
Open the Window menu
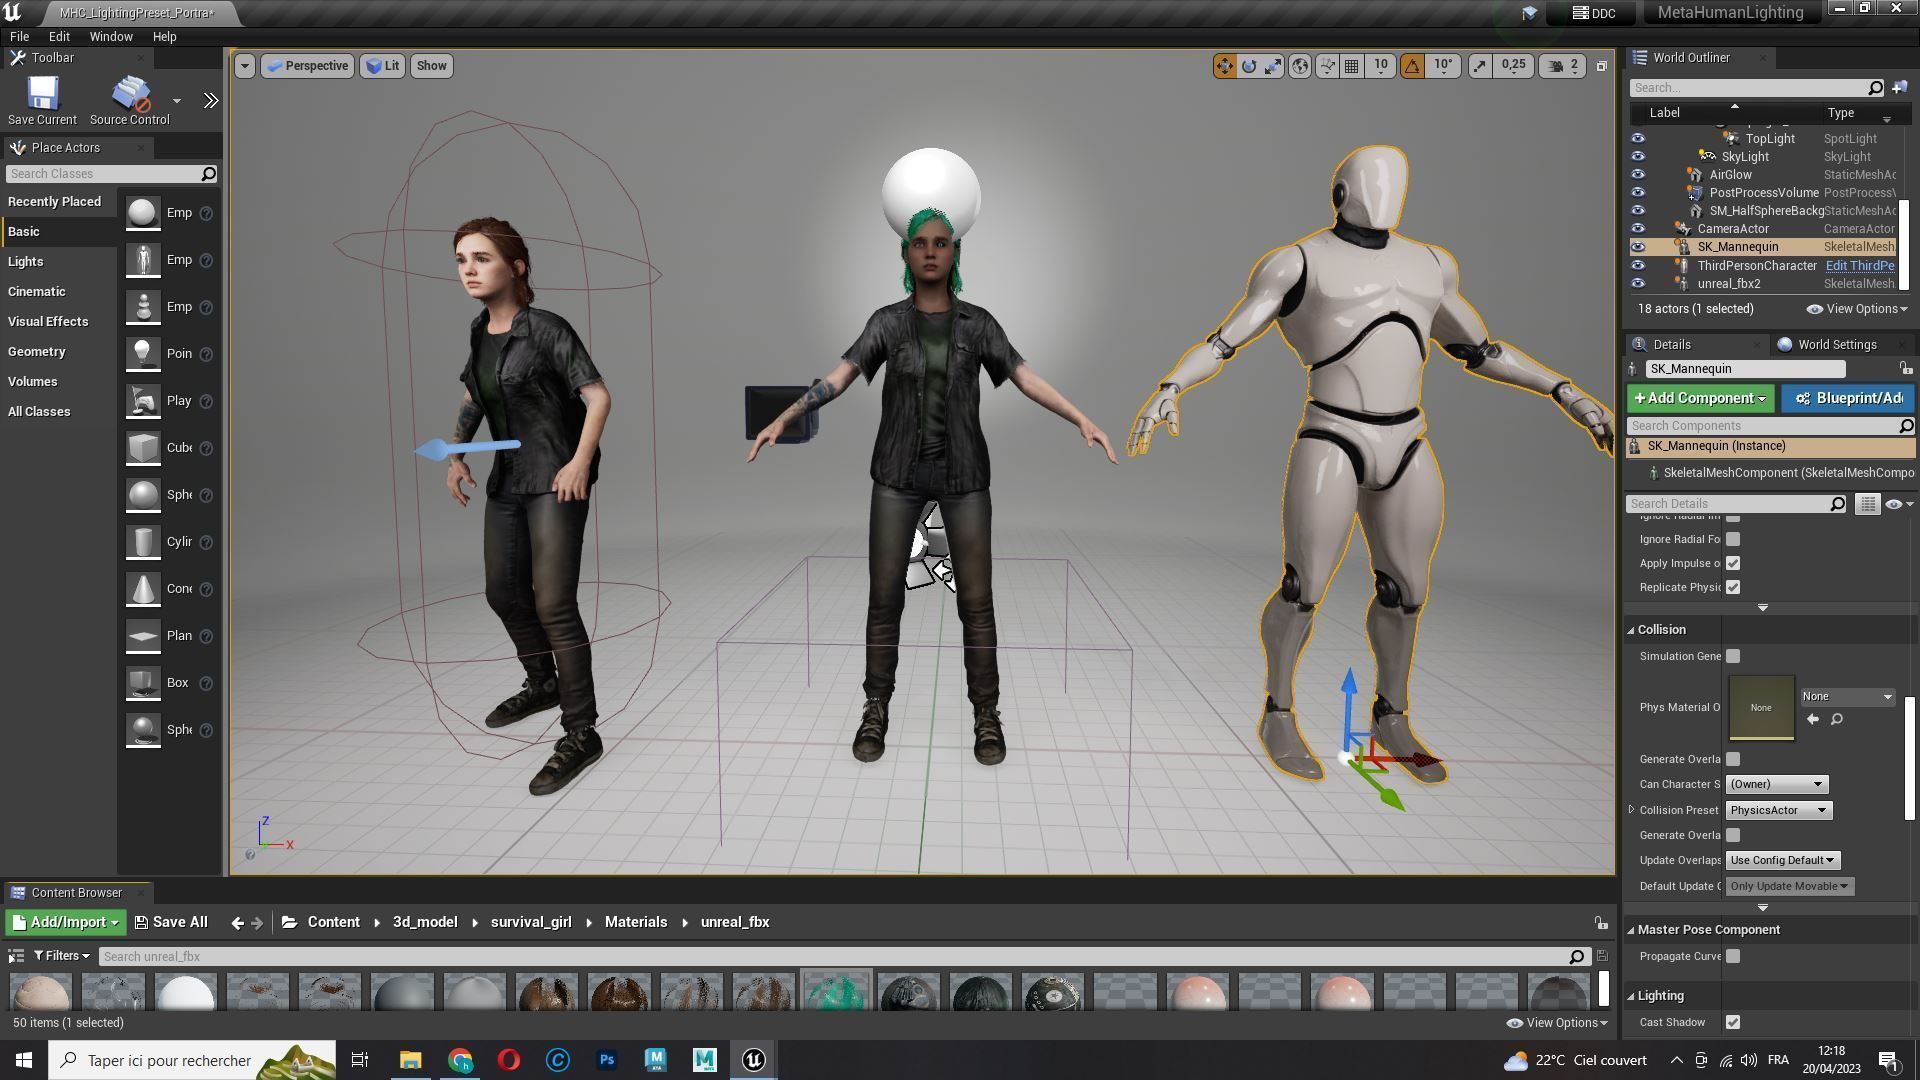pyautogui.click(x=110, y=36)
